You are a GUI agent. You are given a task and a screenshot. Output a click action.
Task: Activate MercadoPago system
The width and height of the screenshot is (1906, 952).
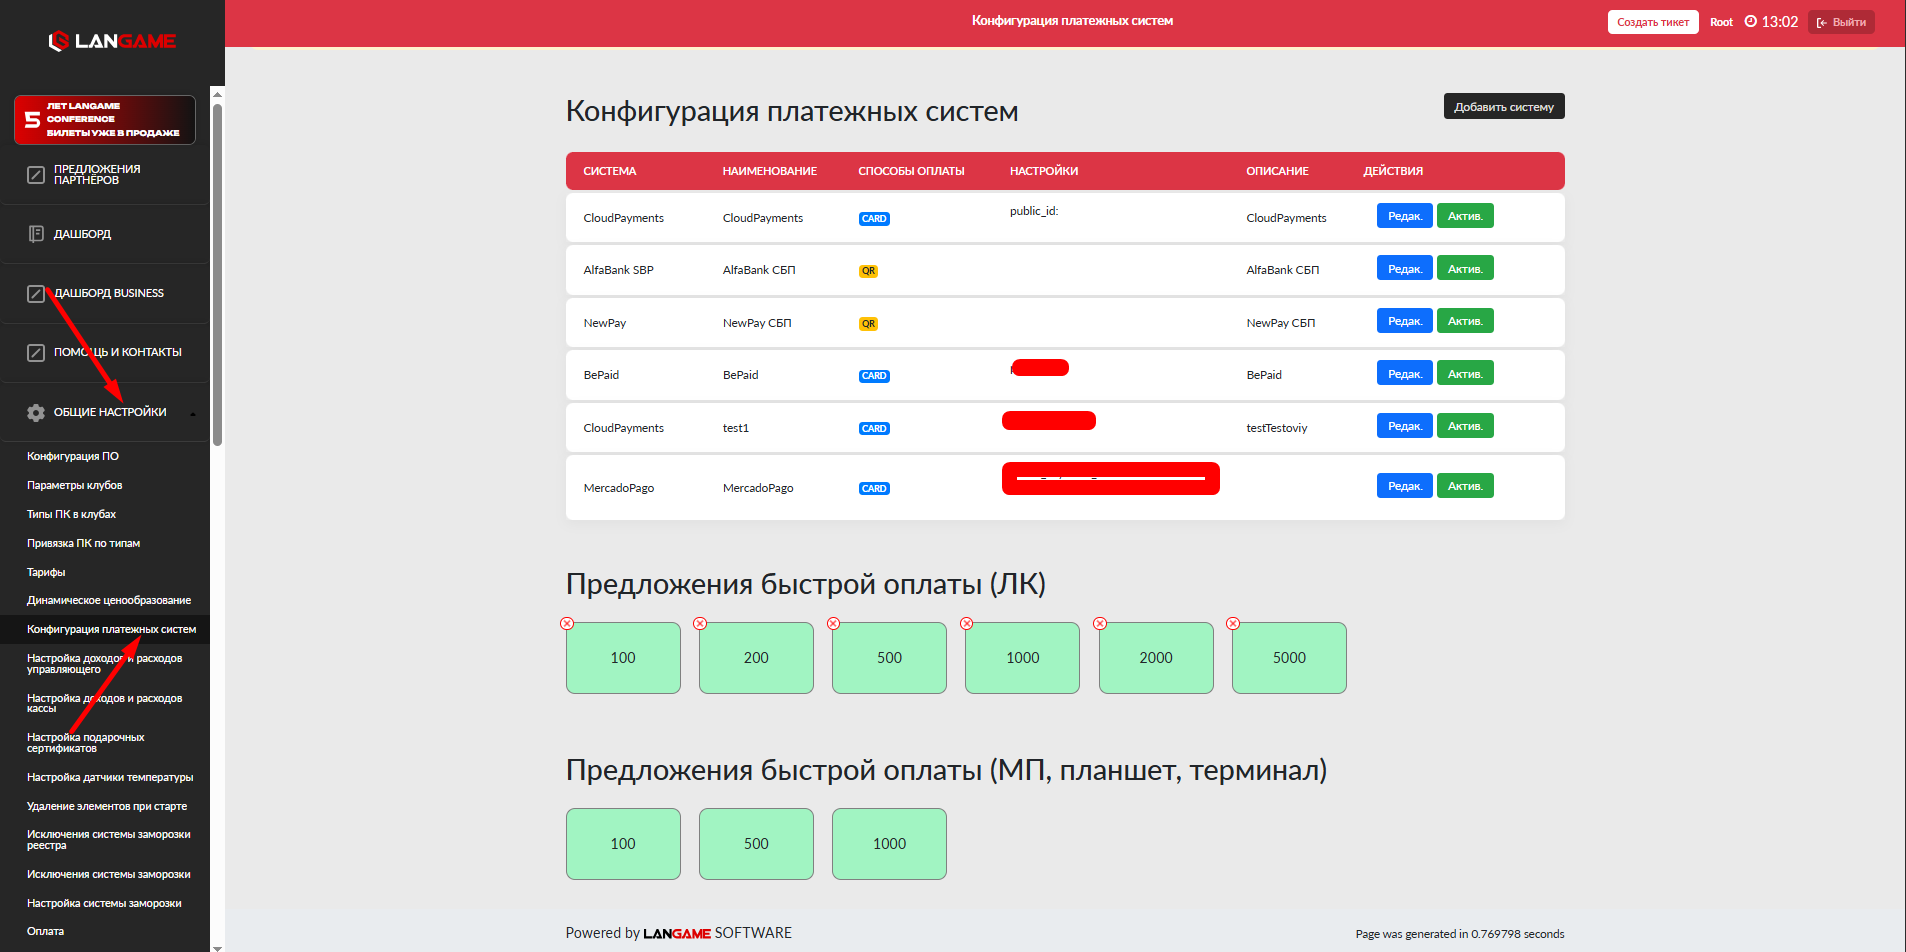click(1465, 486)
